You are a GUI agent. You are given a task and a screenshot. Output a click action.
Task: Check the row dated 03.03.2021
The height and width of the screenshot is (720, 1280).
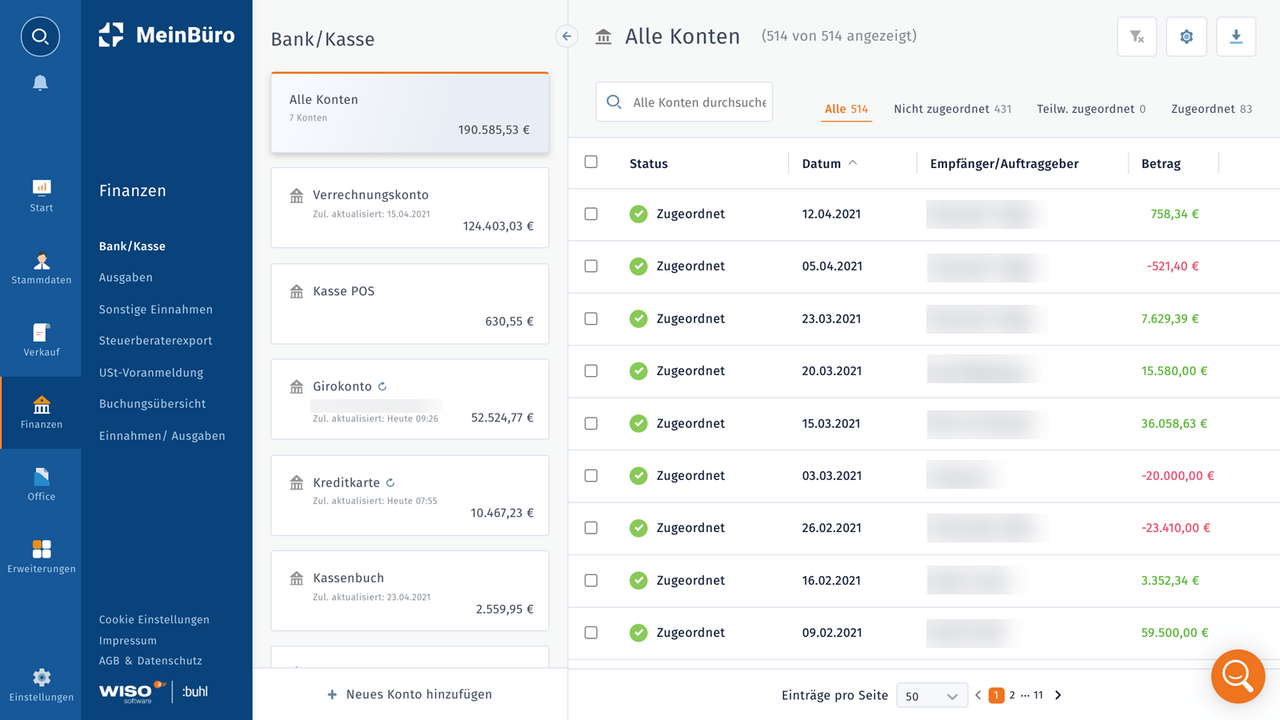point(591,475)
